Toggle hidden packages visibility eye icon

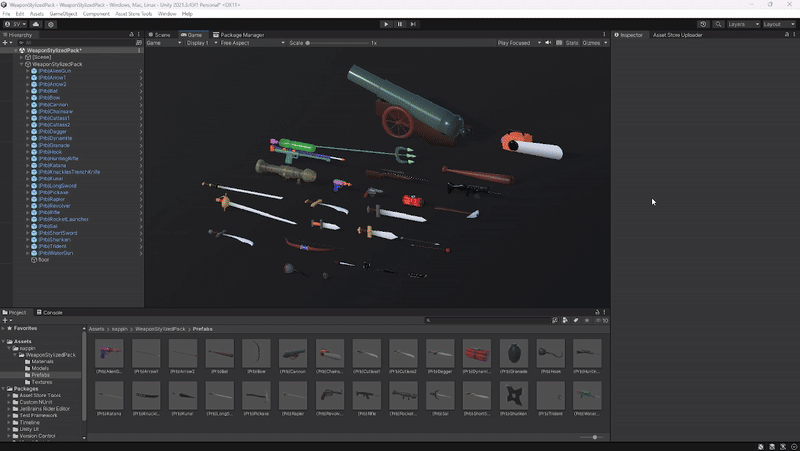point(602,320)
